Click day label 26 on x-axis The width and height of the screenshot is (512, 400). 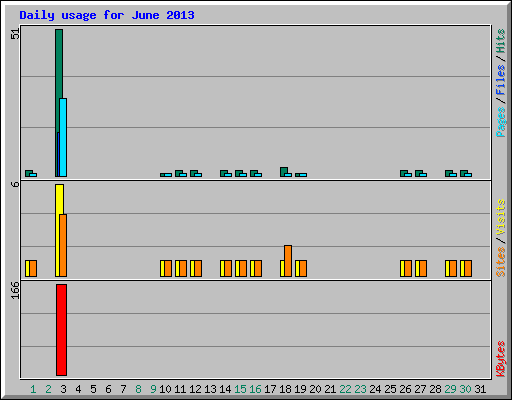tap(405, 389)
